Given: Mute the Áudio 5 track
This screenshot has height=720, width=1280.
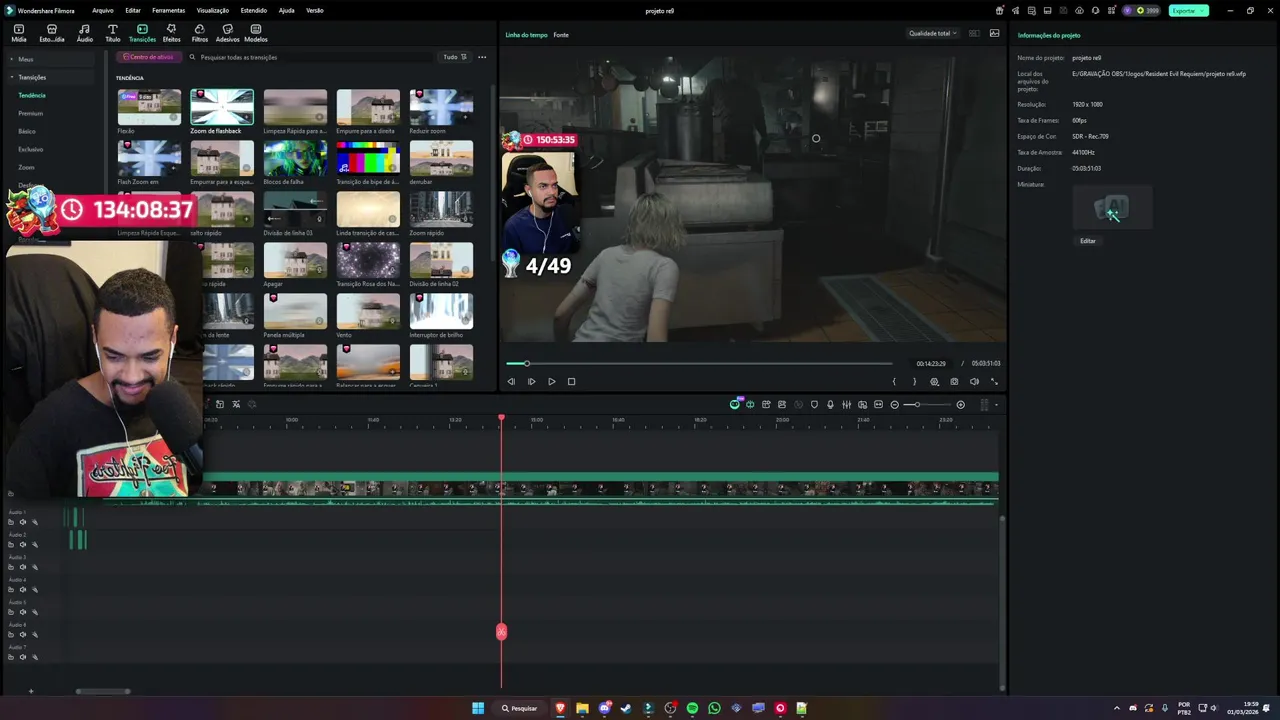Looking at the screenshot, I should tap(23, 612).
